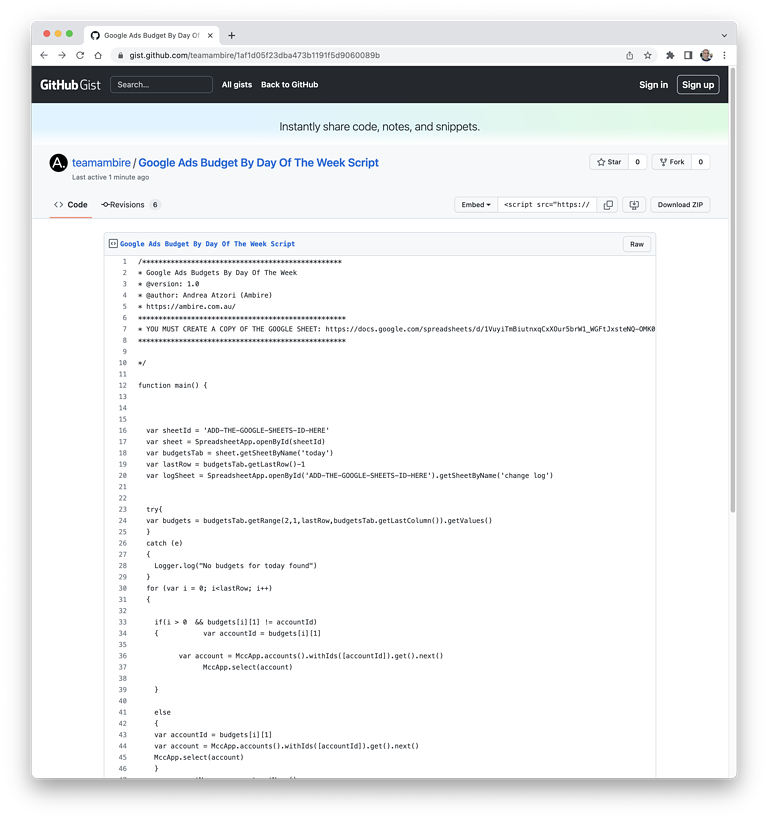The image size is (767, 820).
Task: Open Chrome profile menu via avatar
Action: [705, 57]
